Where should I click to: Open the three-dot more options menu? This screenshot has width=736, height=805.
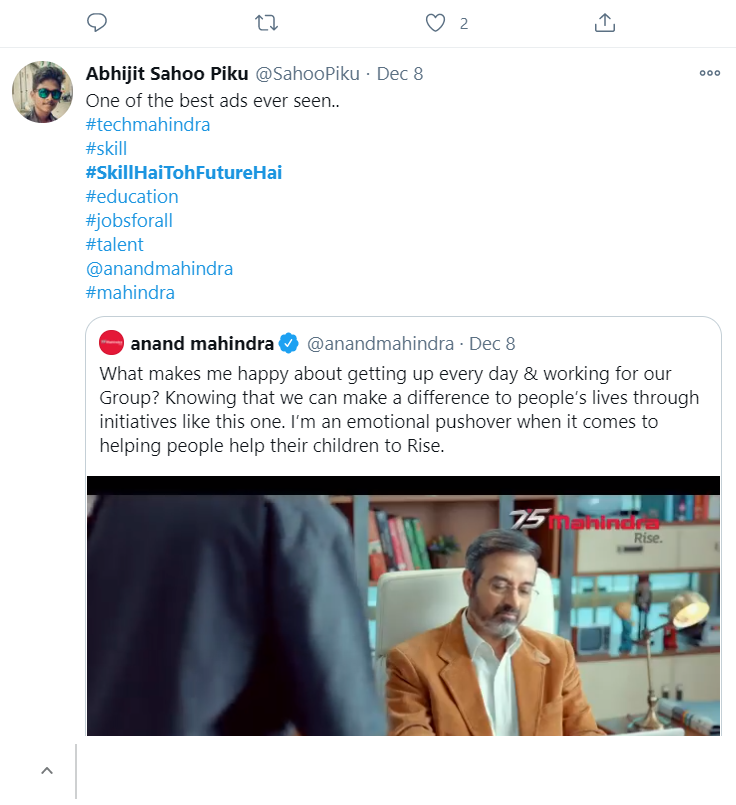point(710,73)
